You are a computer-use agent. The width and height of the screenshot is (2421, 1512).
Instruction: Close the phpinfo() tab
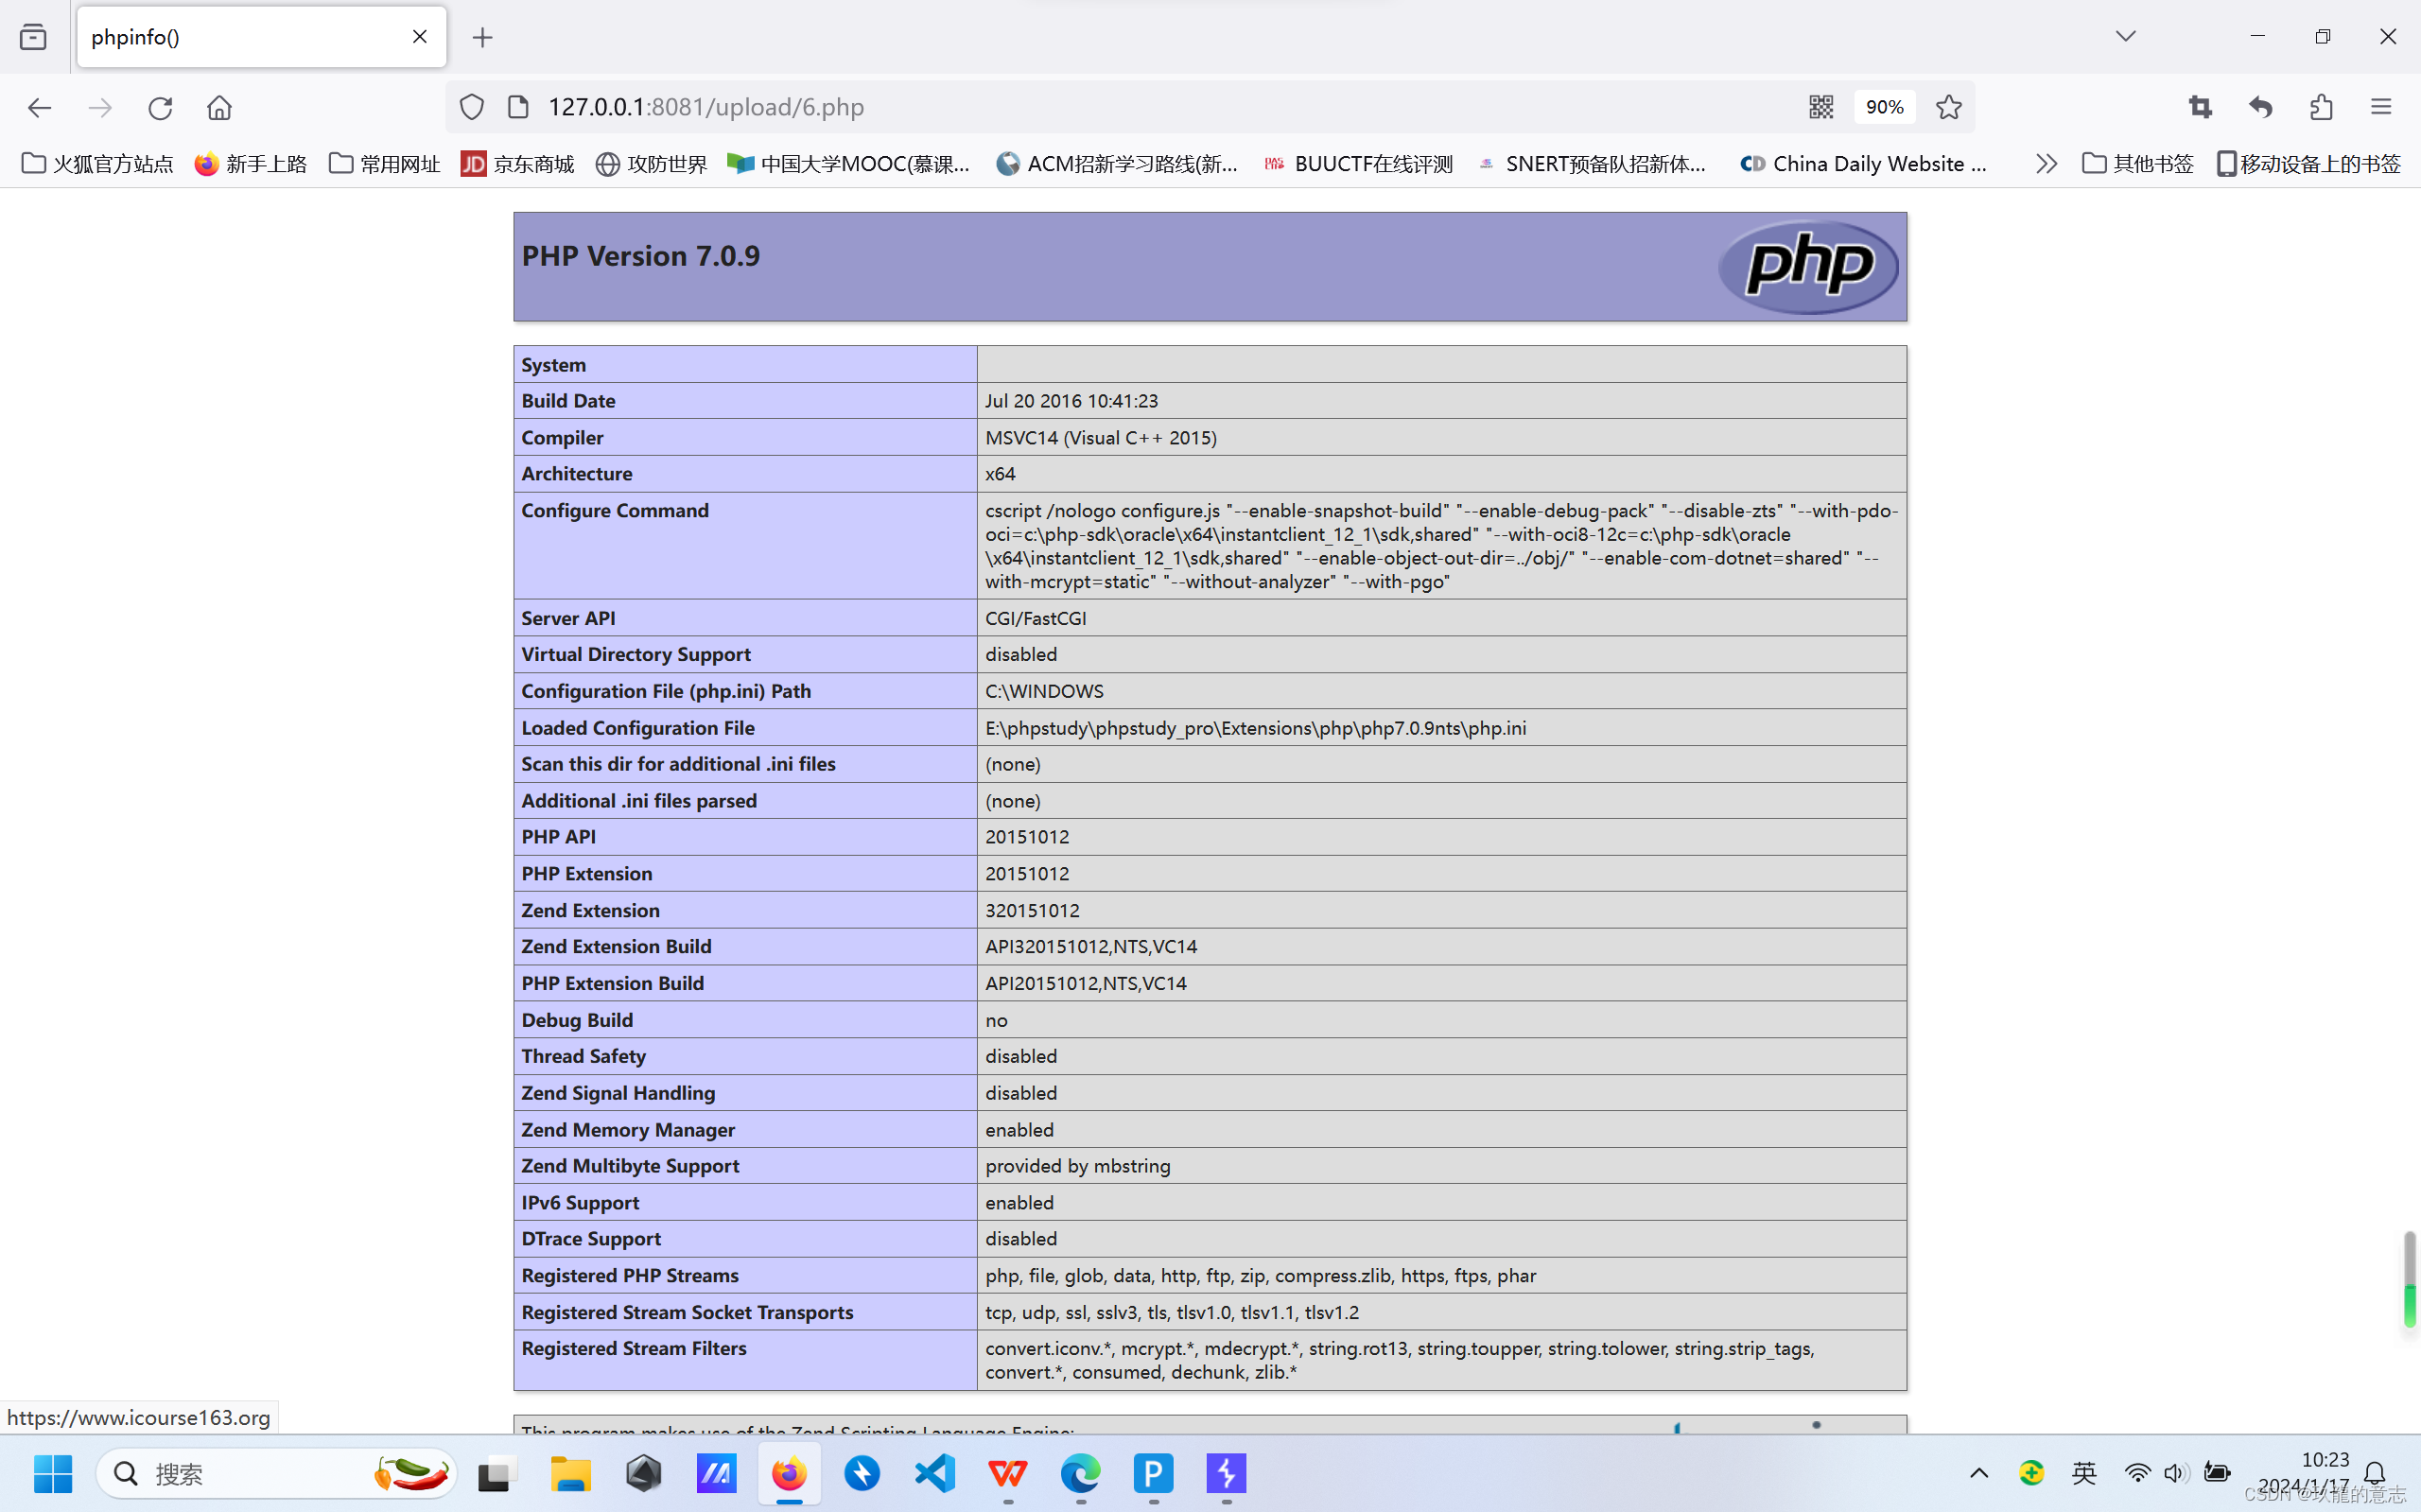point(420,37)
